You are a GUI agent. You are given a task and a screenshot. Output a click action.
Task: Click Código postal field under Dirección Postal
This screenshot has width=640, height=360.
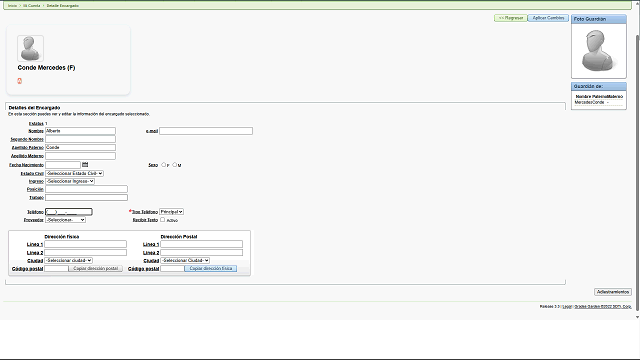172,269
